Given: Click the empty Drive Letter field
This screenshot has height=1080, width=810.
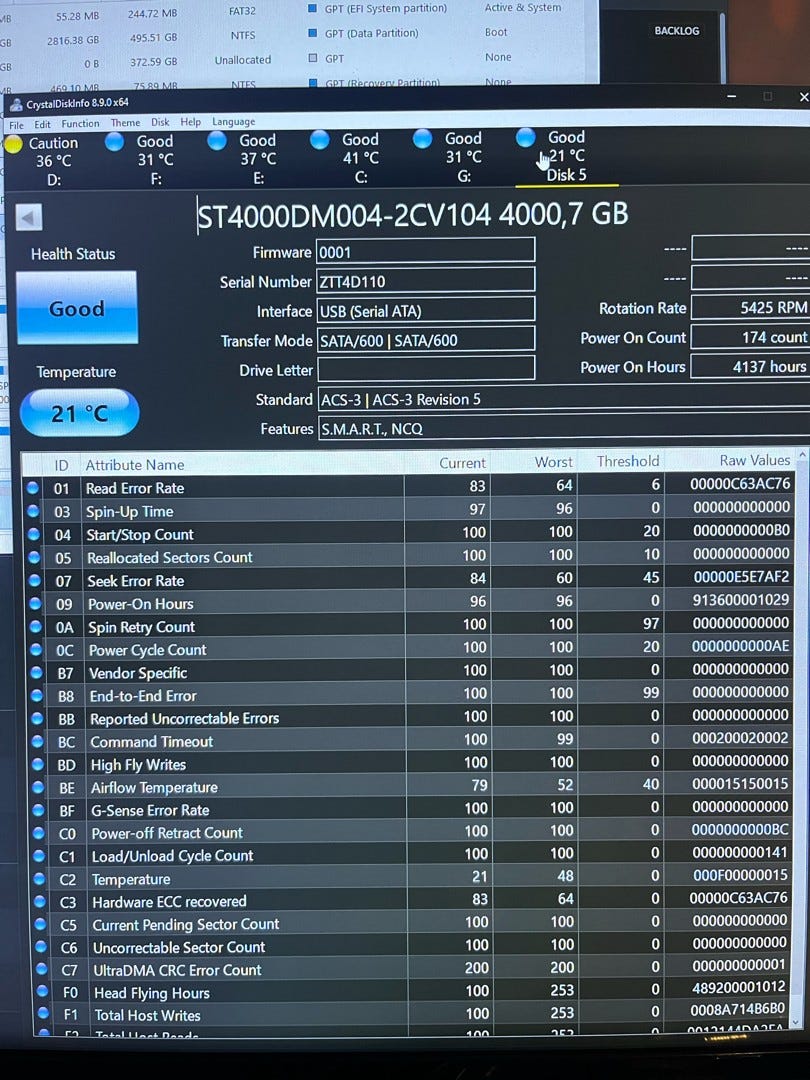Looking at the screenshot, I should point(426,368).
